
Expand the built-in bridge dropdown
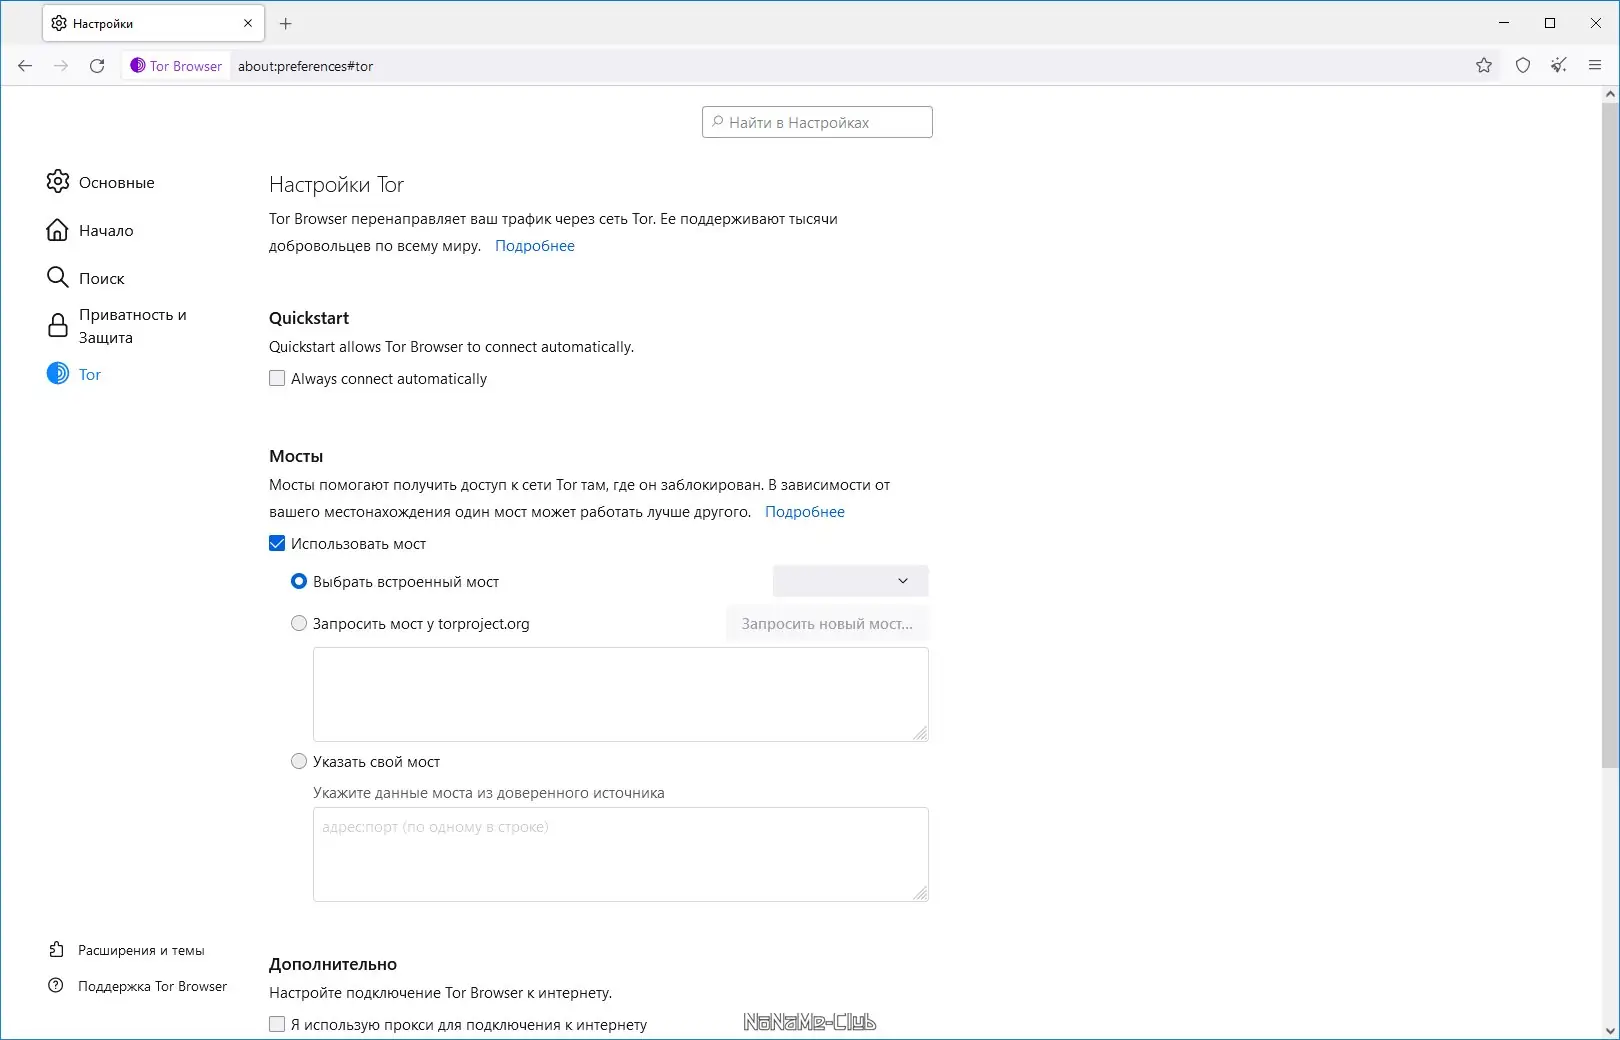[x=850, y=581]
